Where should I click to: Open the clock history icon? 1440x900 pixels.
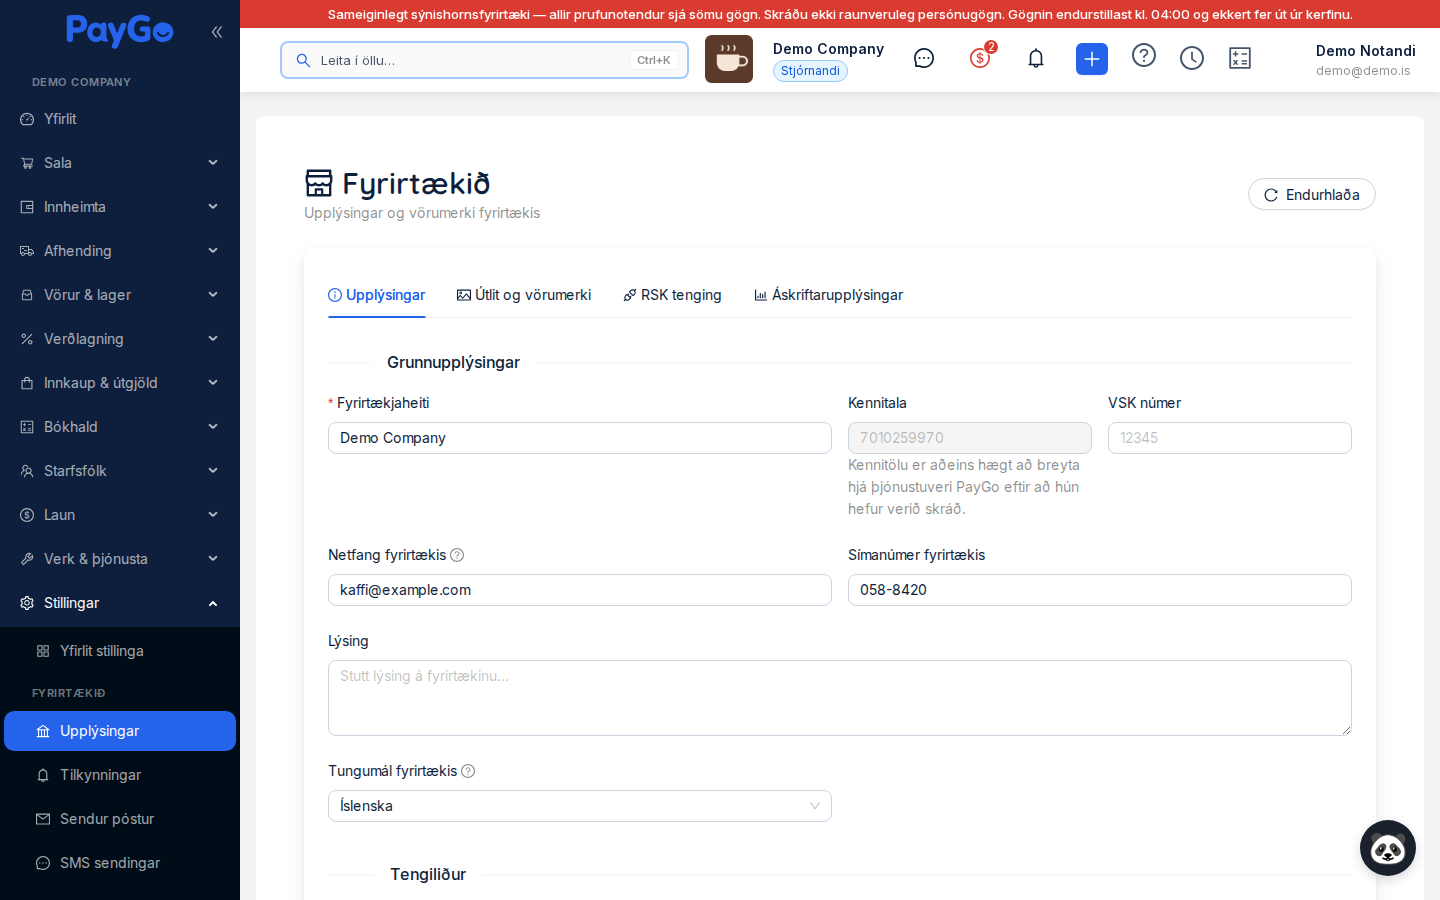tap(1192, 59)
